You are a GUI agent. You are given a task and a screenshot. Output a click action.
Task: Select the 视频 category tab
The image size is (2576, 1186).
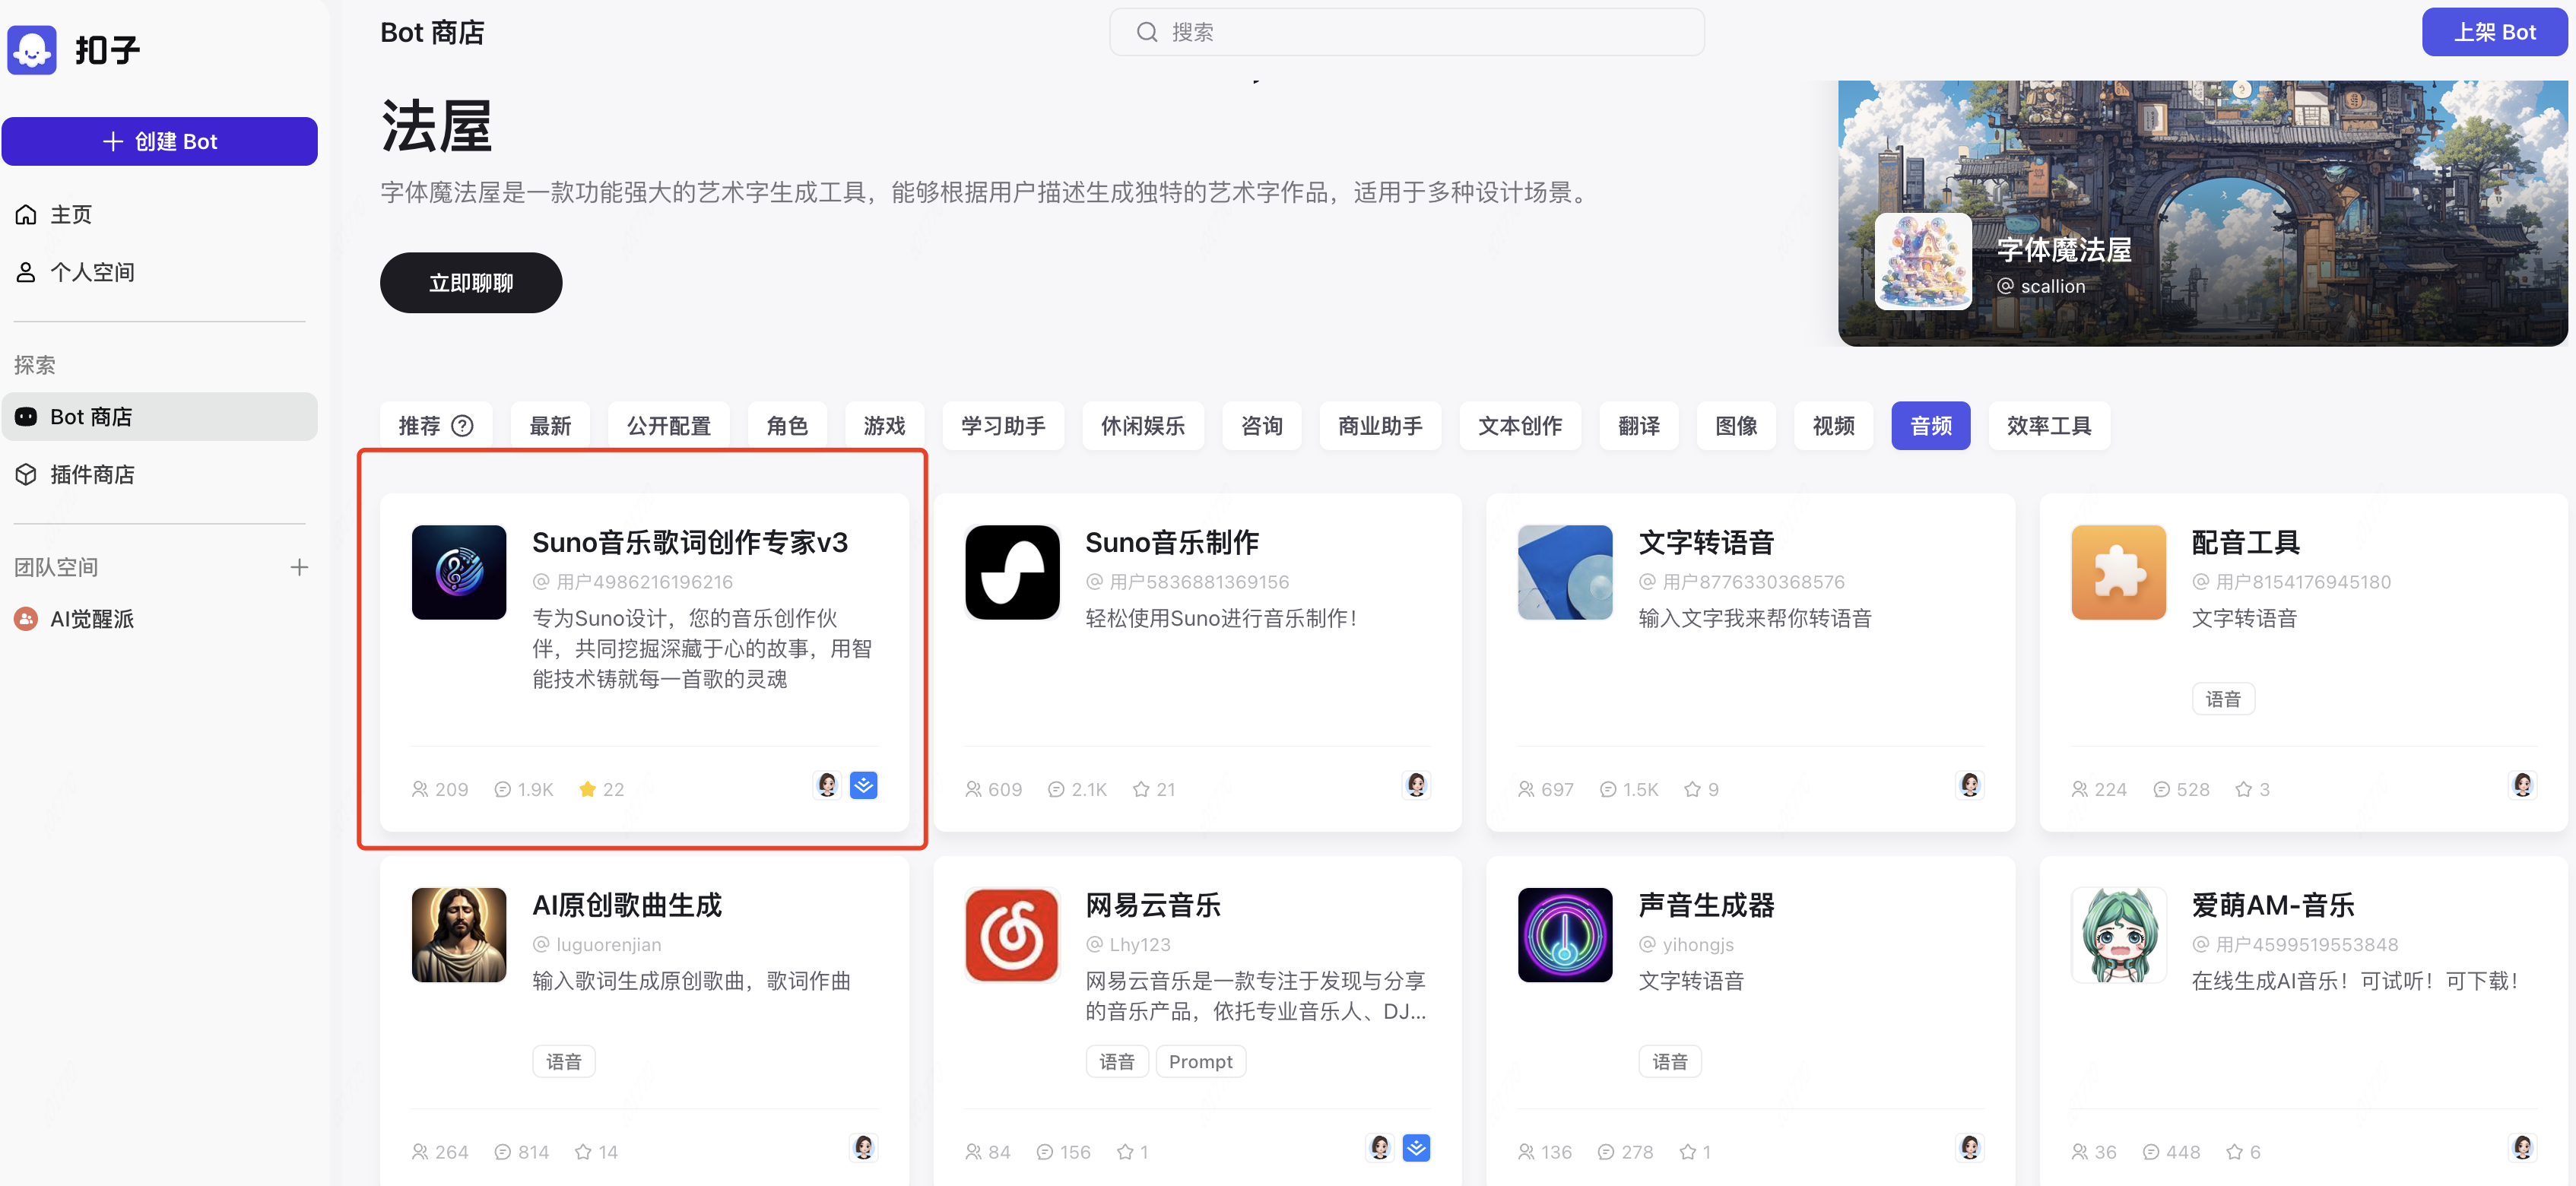(x=1834, y=426)
